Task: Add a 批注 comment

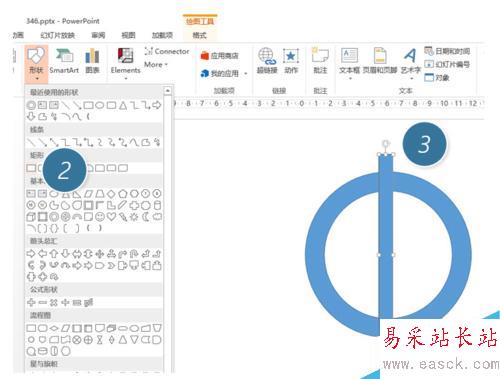Action: click(x=320, y=61)
